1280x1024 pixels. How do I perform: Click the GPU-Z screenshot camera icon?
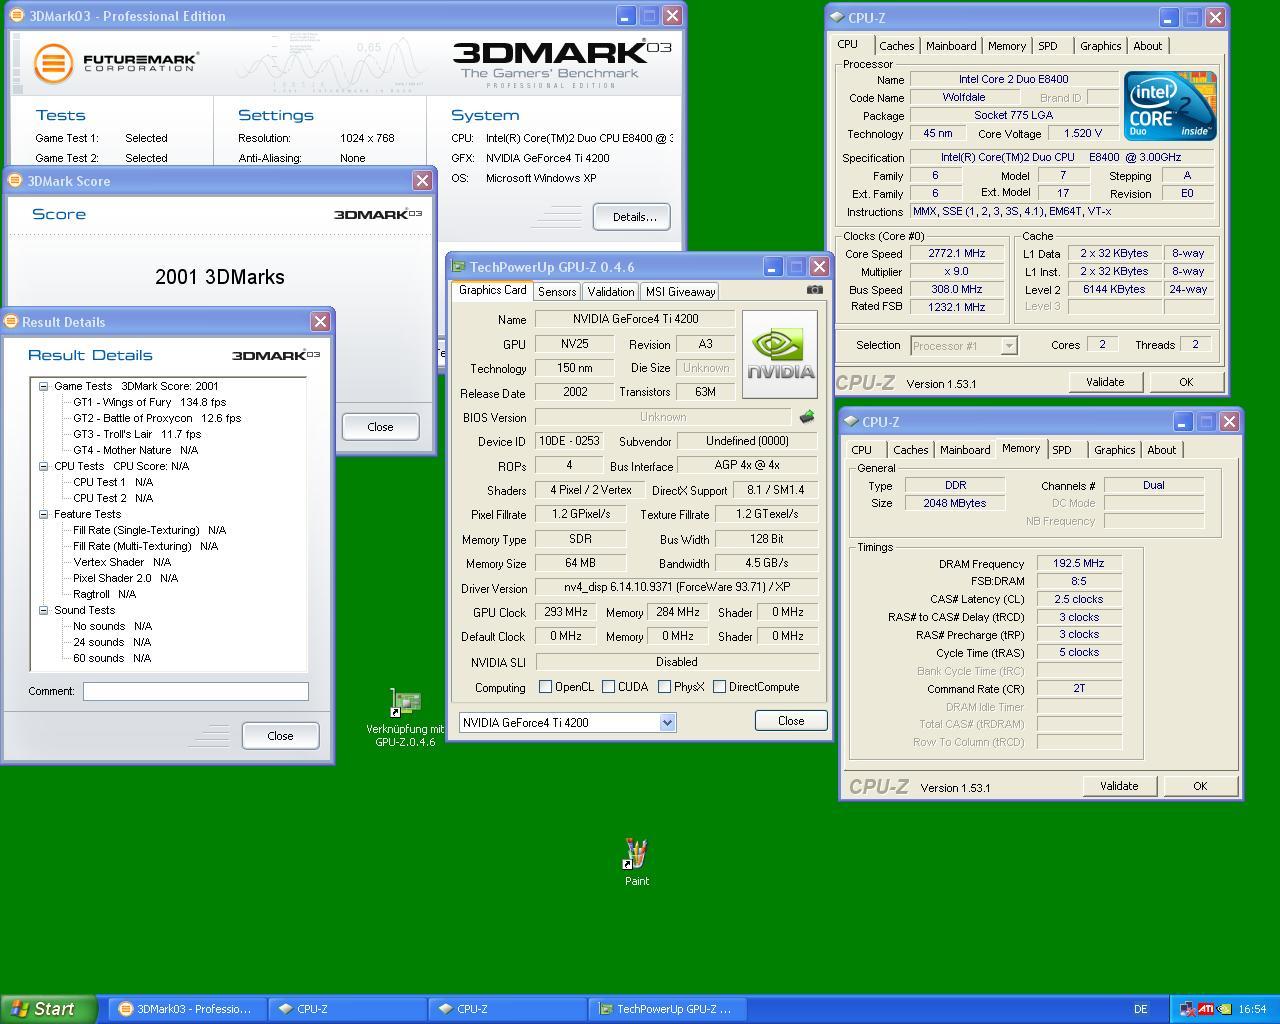click(x=815, y=290)
